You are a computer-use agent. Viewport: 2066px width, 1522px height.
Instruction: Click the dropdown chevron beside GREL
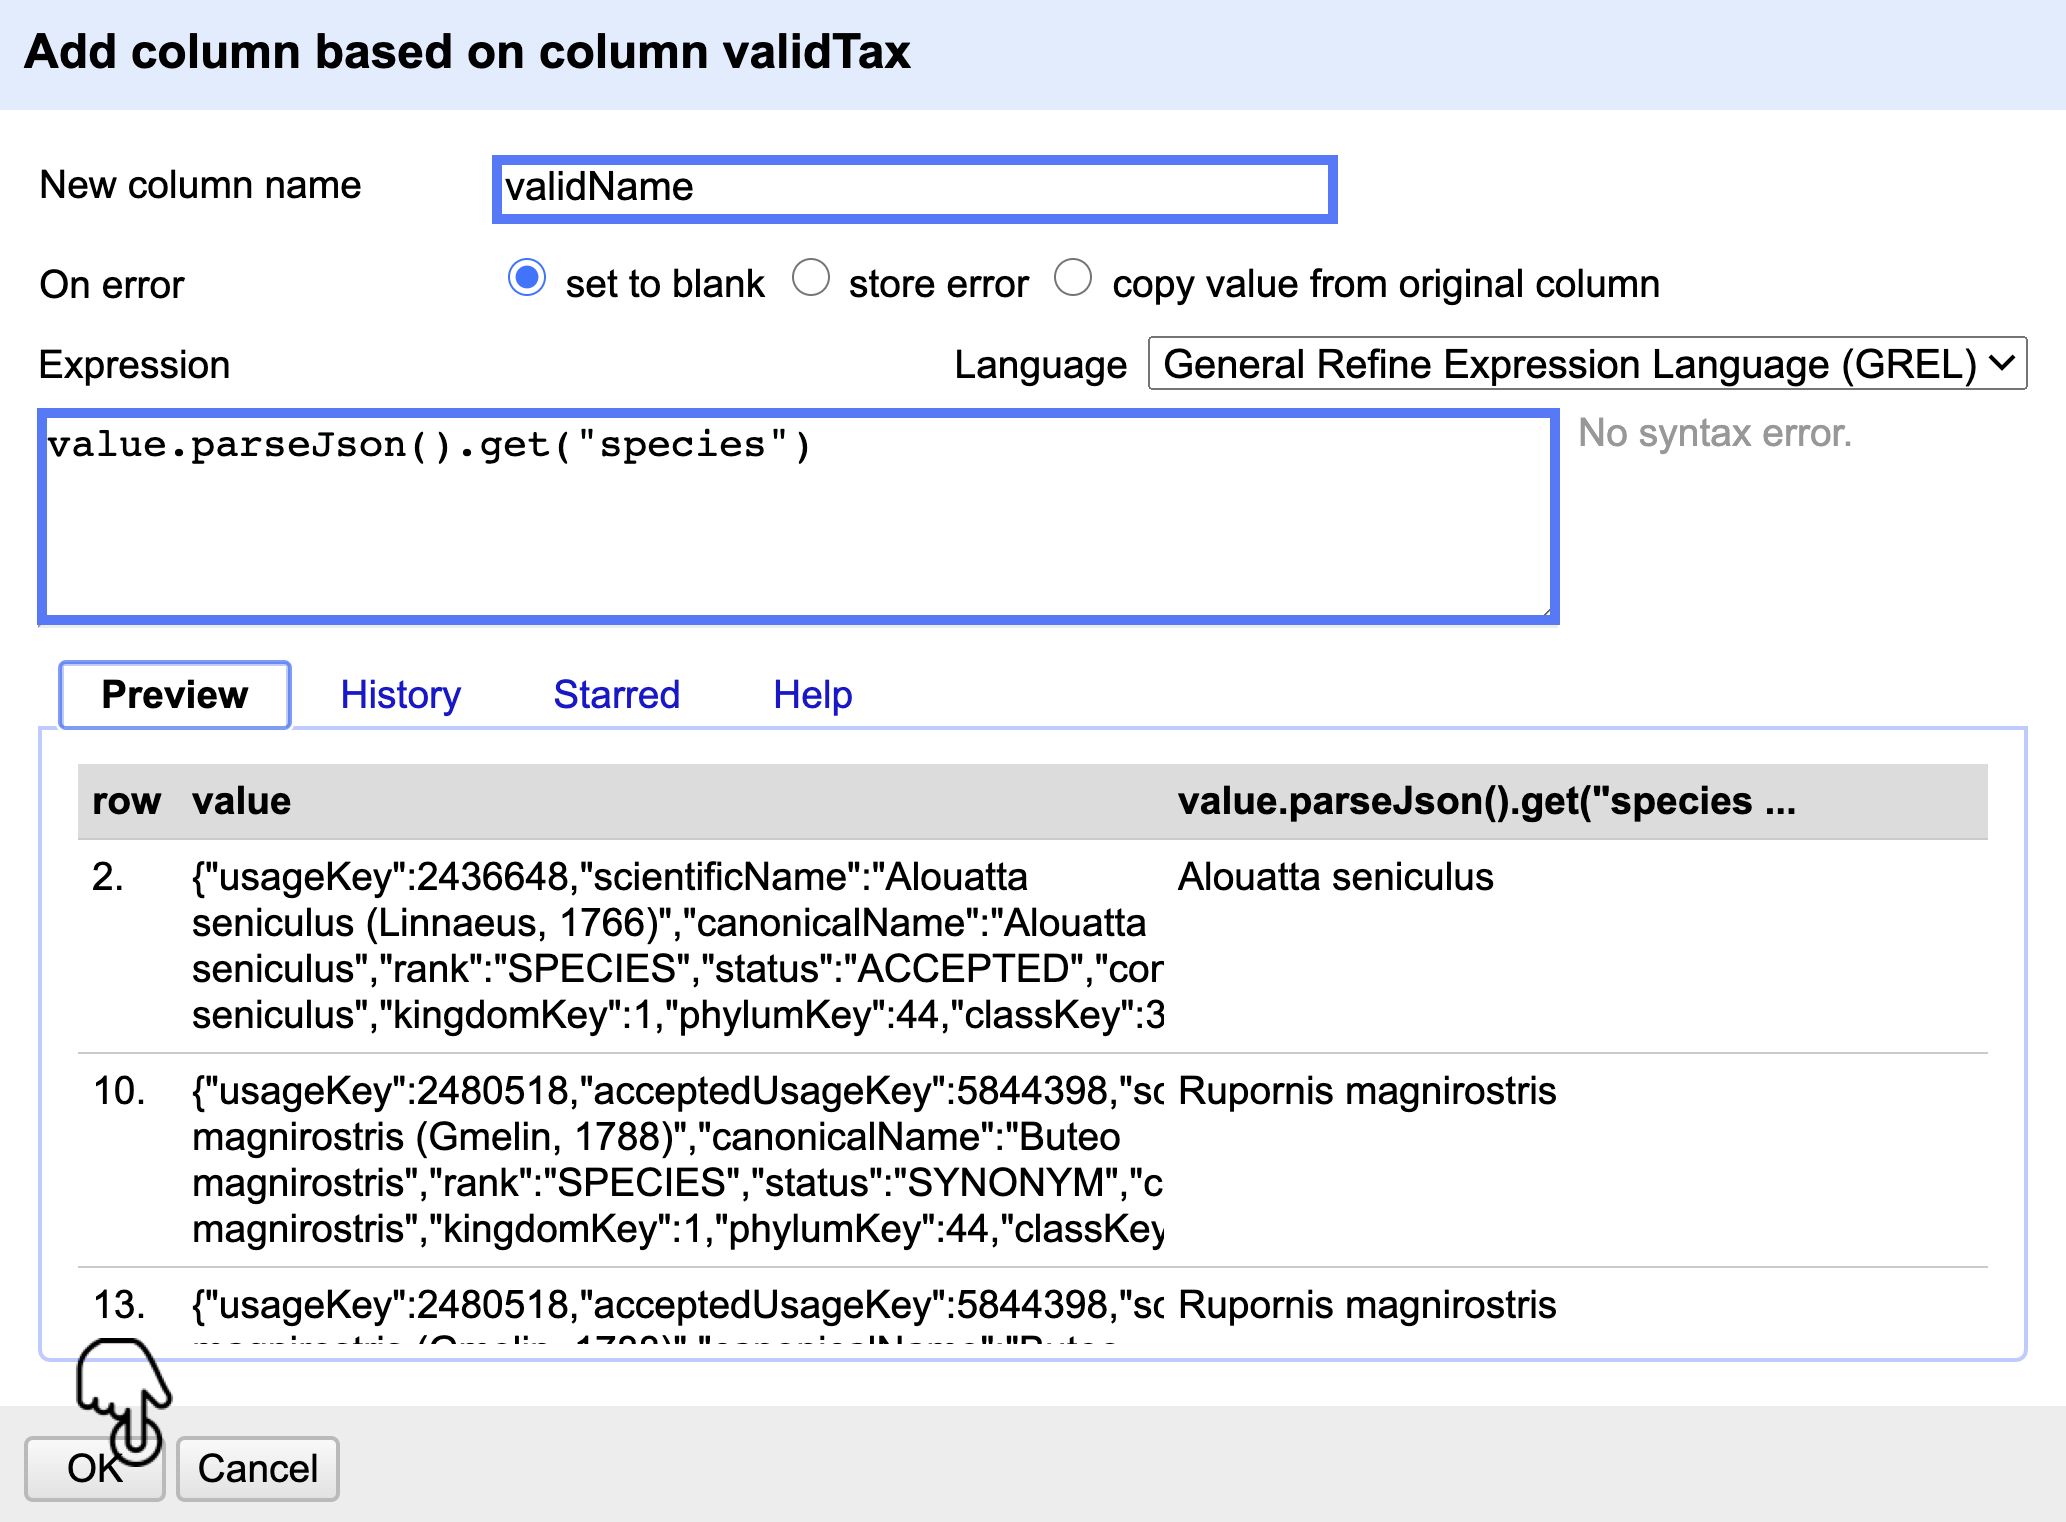coord(2001,363)
